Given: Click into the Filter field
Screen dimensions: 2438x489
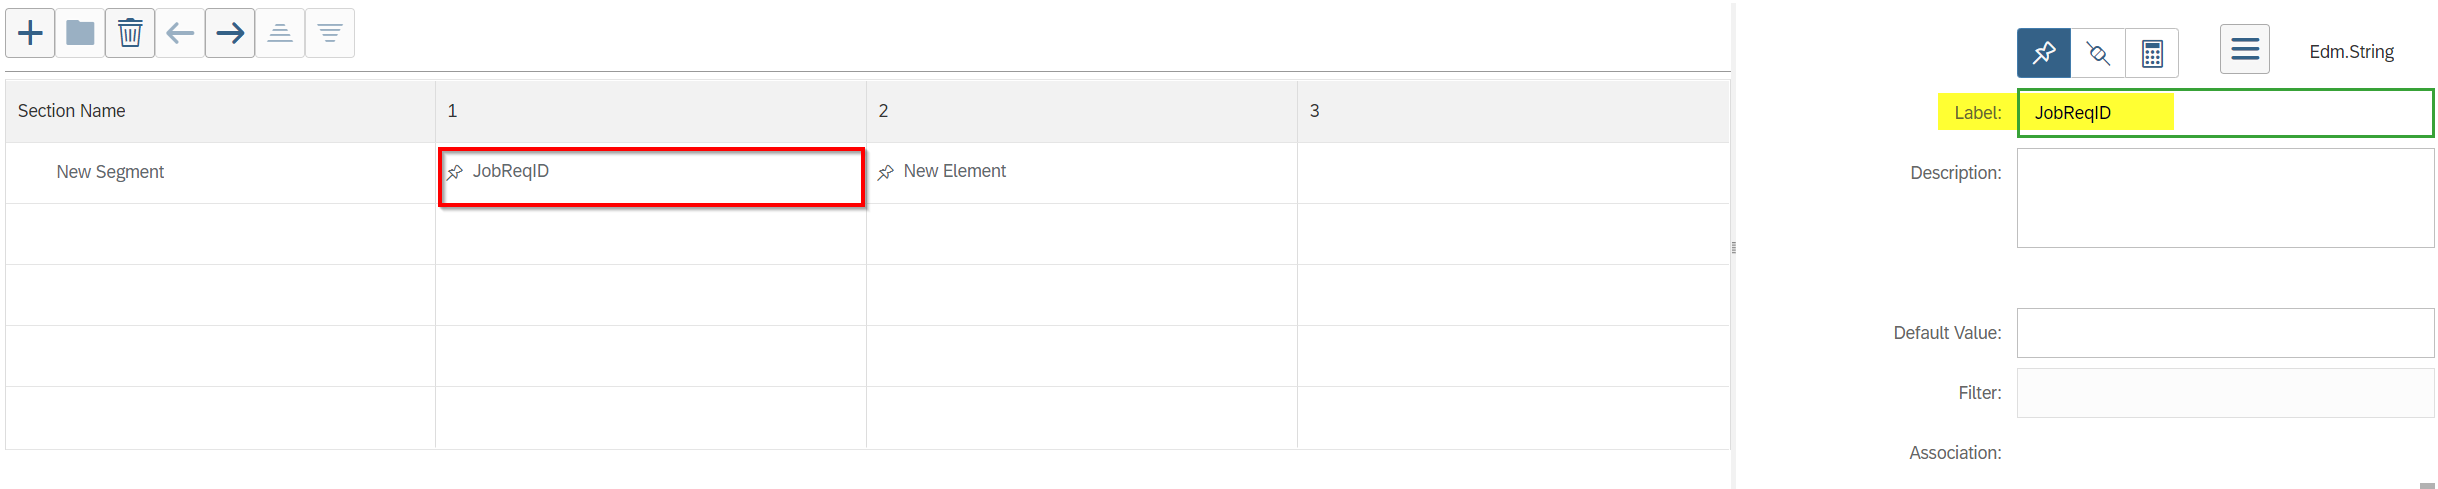Looking at the screenshot, I should click(2225, 393).
